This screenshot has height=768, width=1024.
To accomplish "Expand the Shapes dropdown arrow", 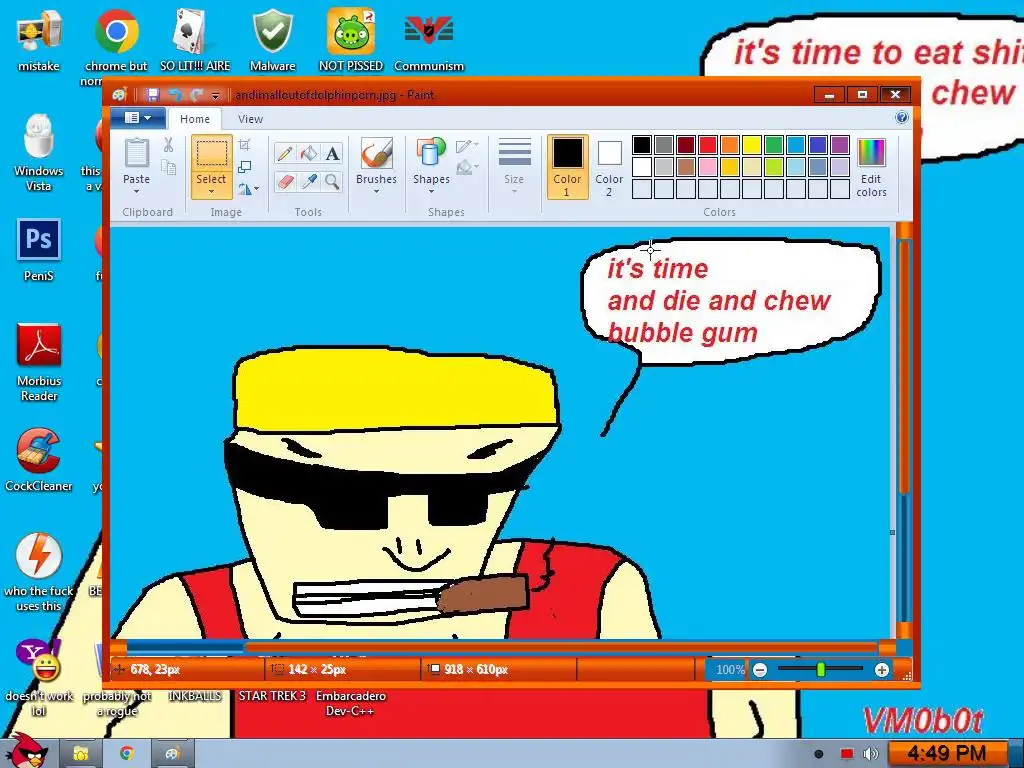I will point(431,192).
